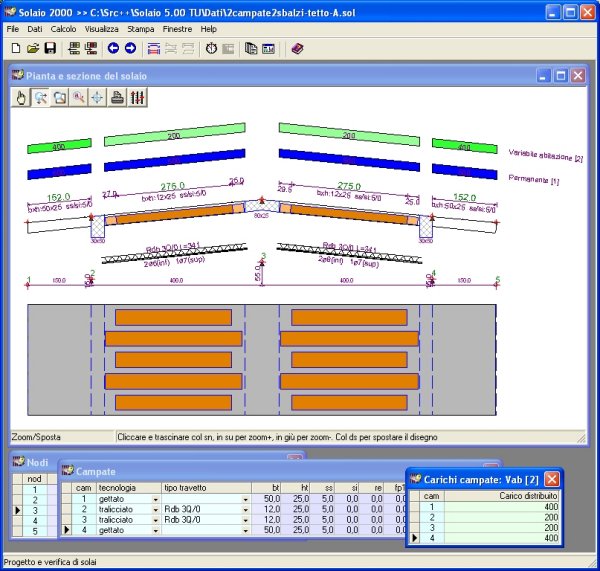The height and width of the screenshot is (571, 600).
Task: Click the crosshair center-view tool
Action: click(x=98, y=98)
